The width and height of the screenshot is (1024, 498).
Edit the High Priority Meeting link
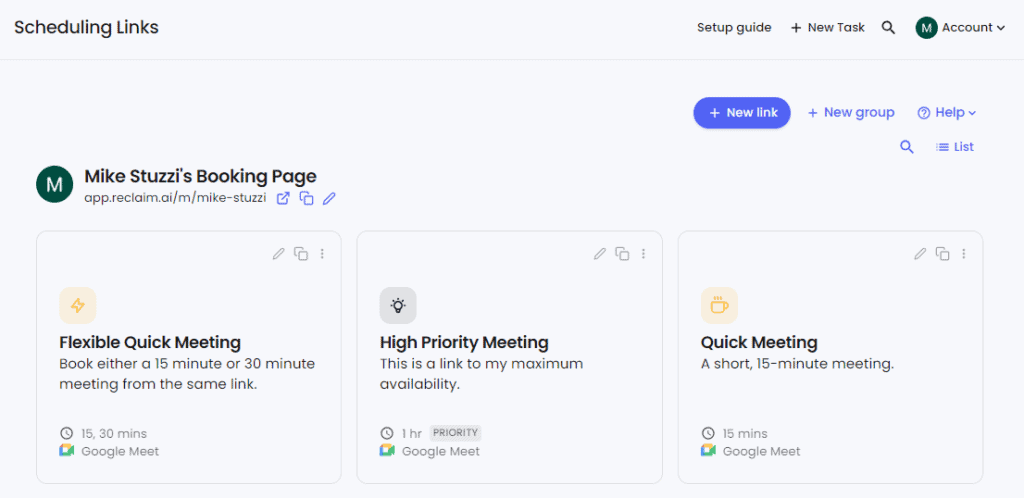point(600,254)
